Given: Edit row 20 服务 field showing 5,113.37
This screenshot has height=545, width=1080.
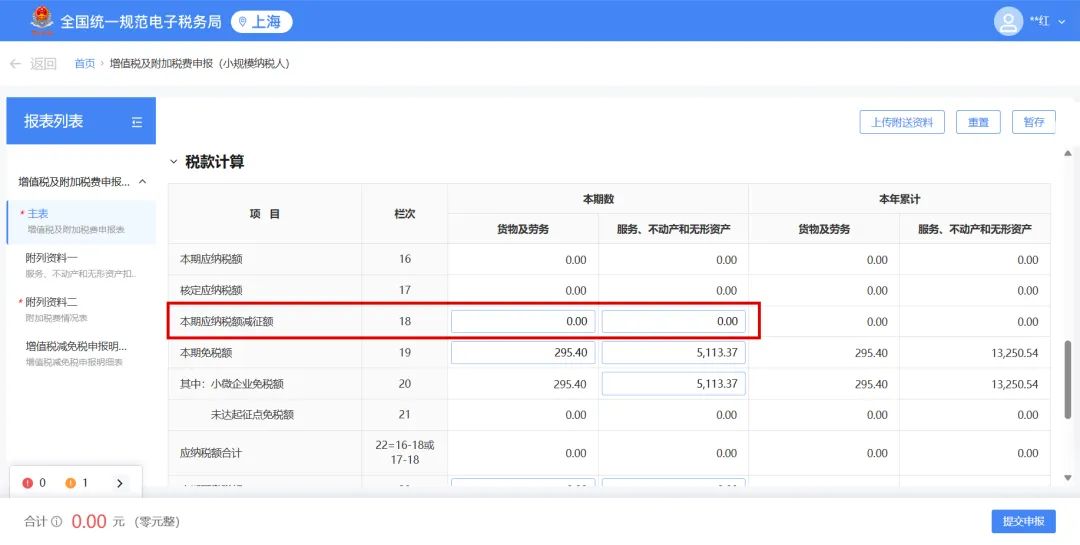Looking at the screenshot, I should point(674,384).
